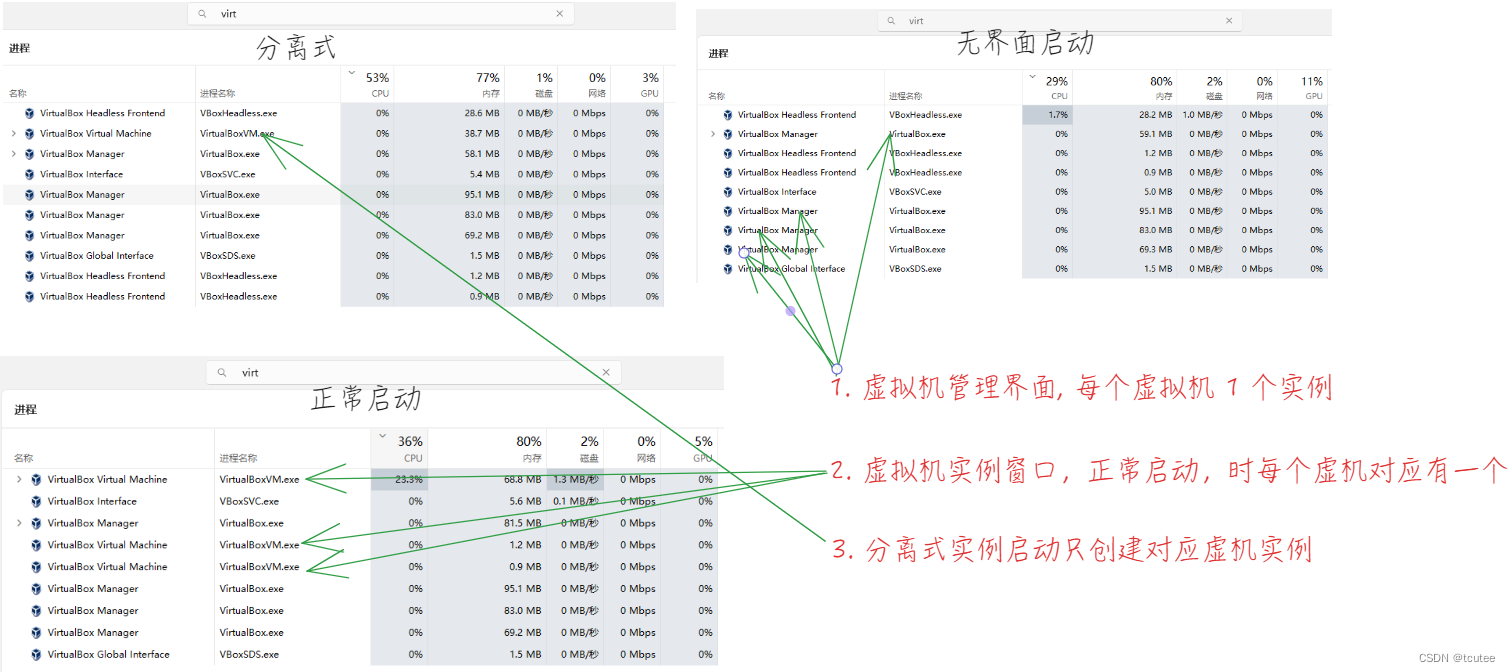Image resolution: width=1510 pixels, height=672 pixels.
Task: Click Headless Frontend 1.2 MB icon, 53% CPU panel
Action: (x=30, y=276)
